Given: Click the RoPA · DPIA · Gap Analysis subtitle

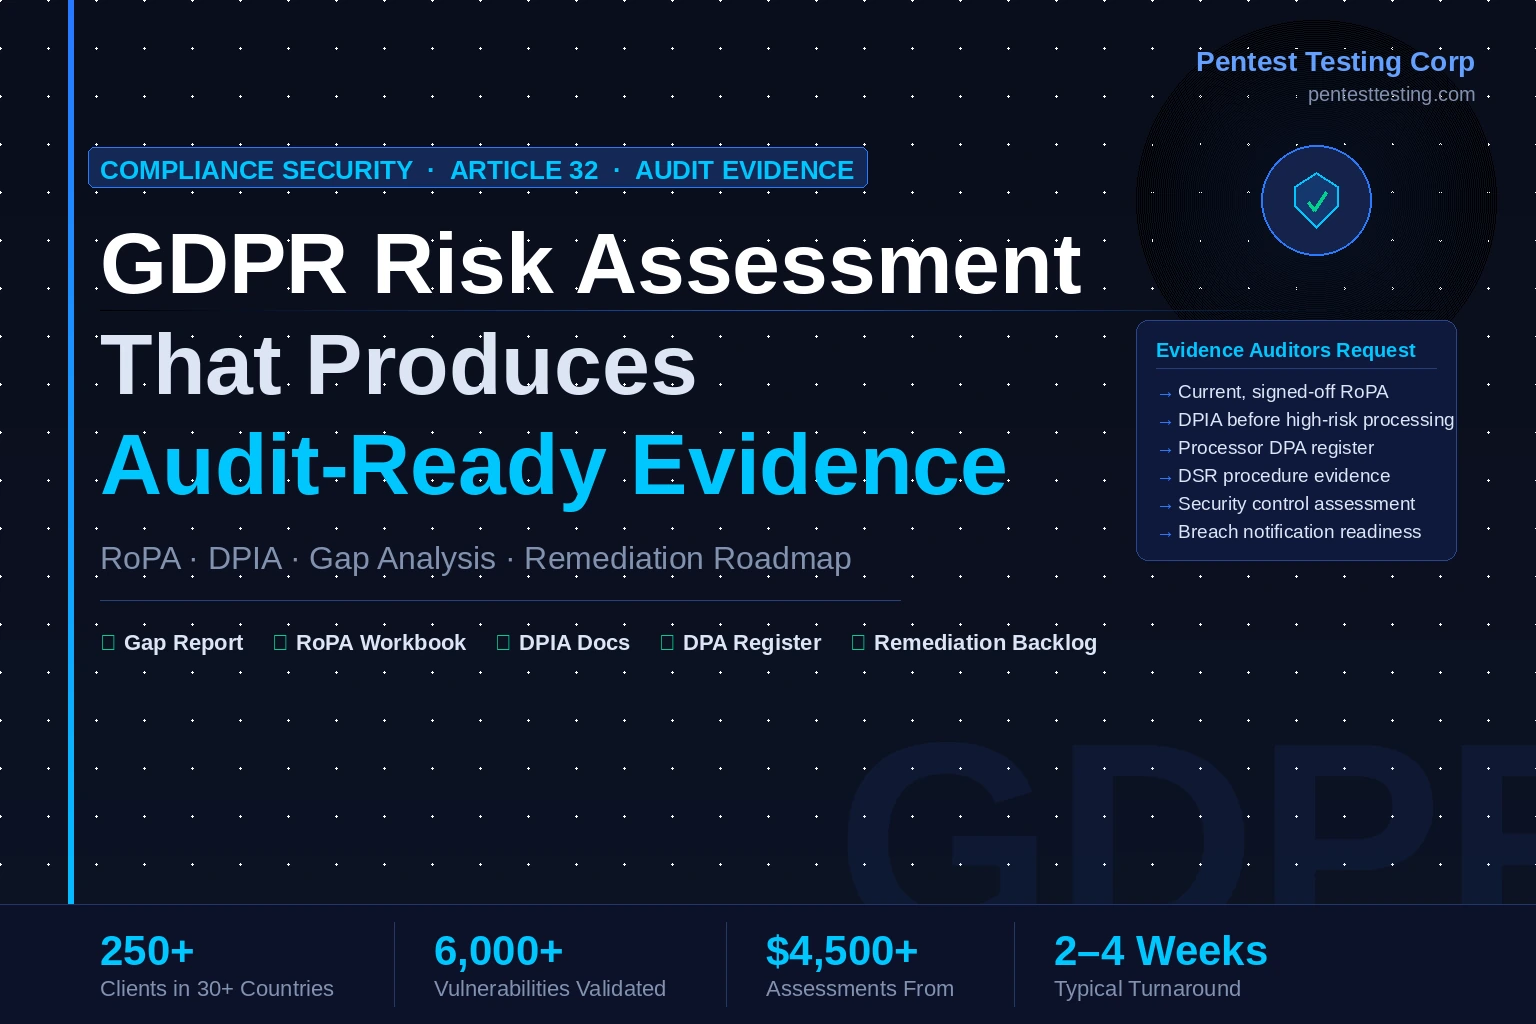Looking at the screenshot, I should click(476, 558).
